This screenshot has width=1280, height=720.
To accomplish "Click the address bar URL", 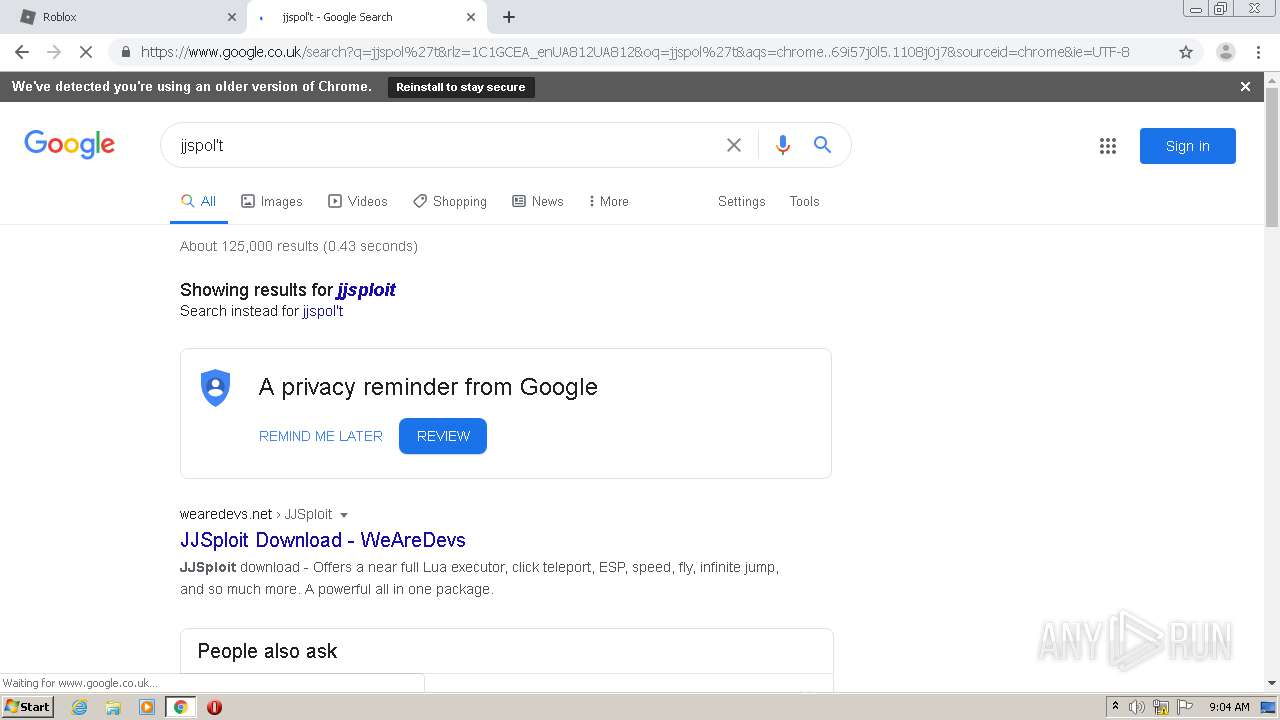I will tap(635, 52).
